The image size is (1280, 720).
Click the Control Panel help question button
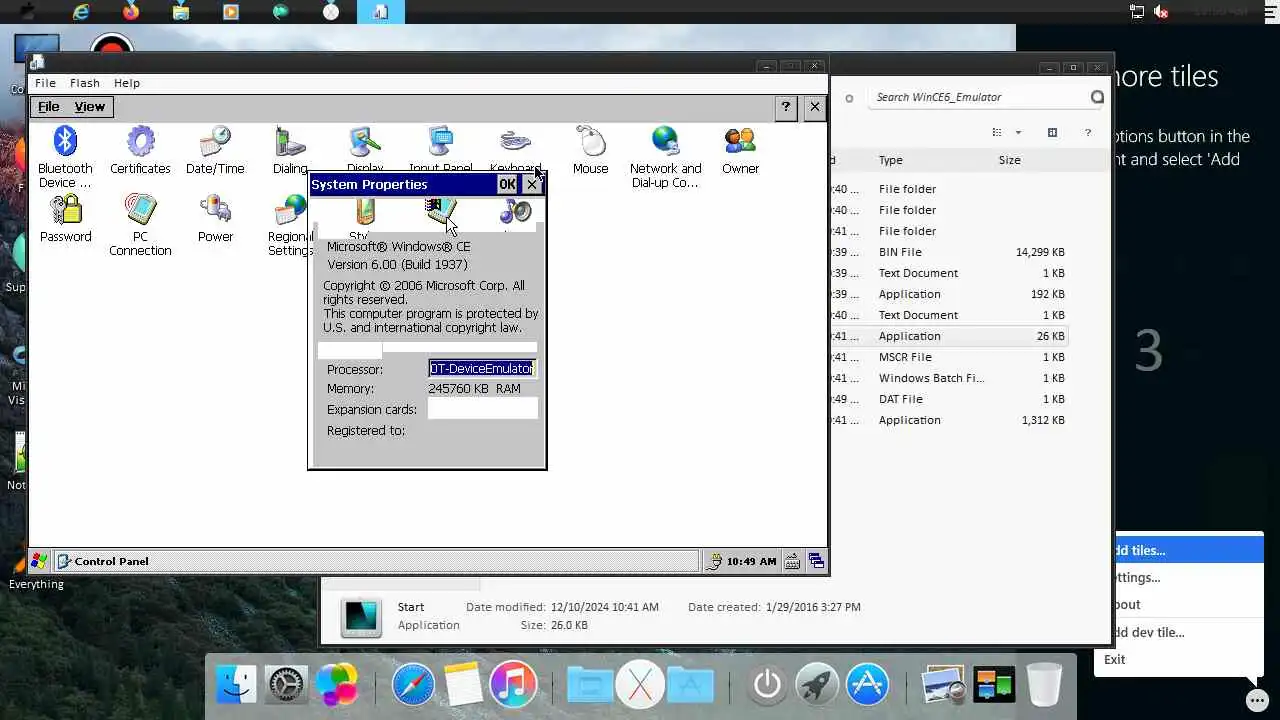click(785, 107)
